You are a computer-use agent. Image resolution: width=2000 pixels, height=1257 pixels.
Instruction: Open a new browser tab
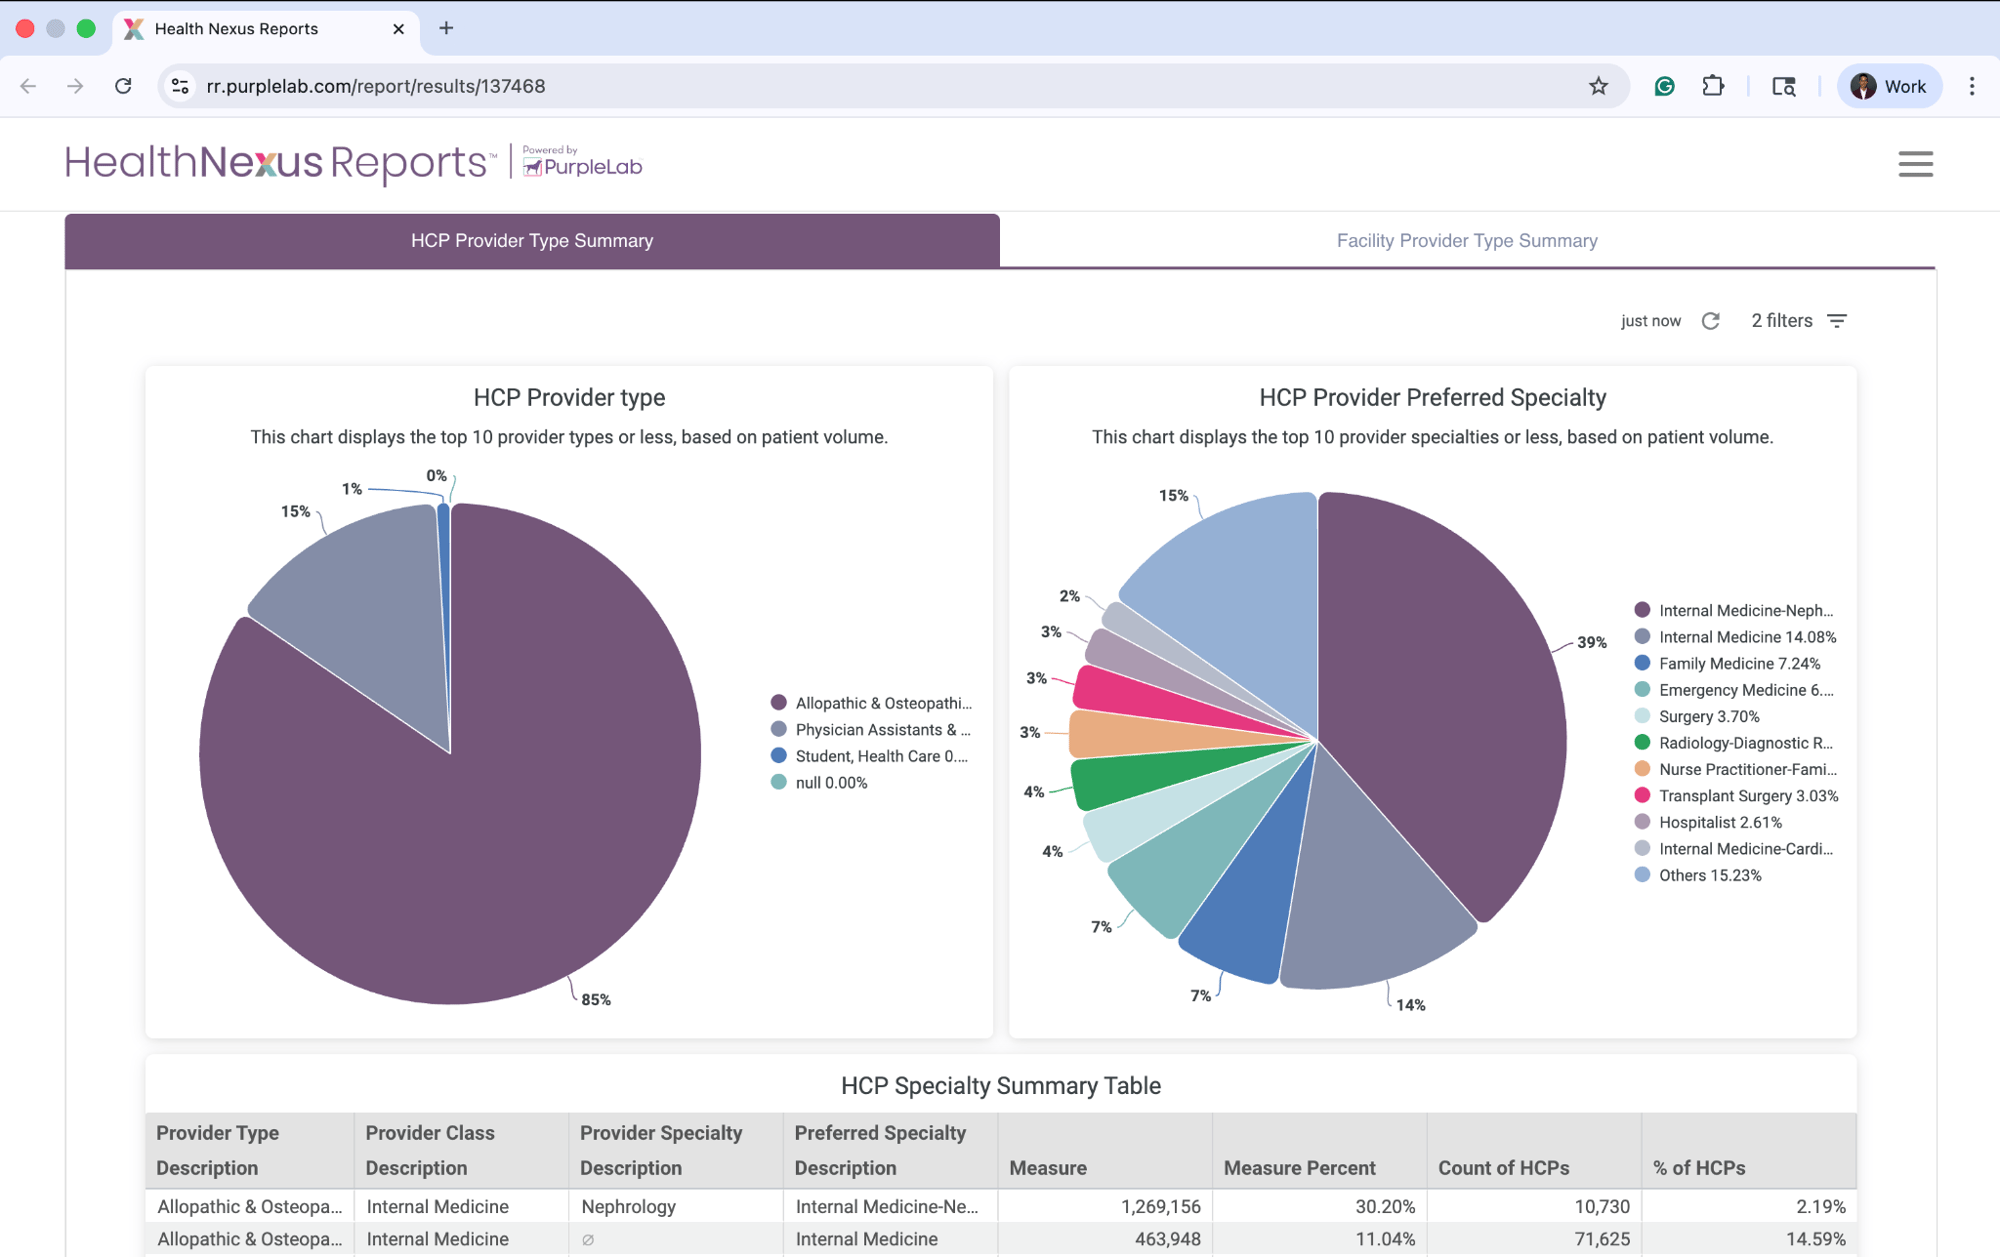[x=446, y=28]
